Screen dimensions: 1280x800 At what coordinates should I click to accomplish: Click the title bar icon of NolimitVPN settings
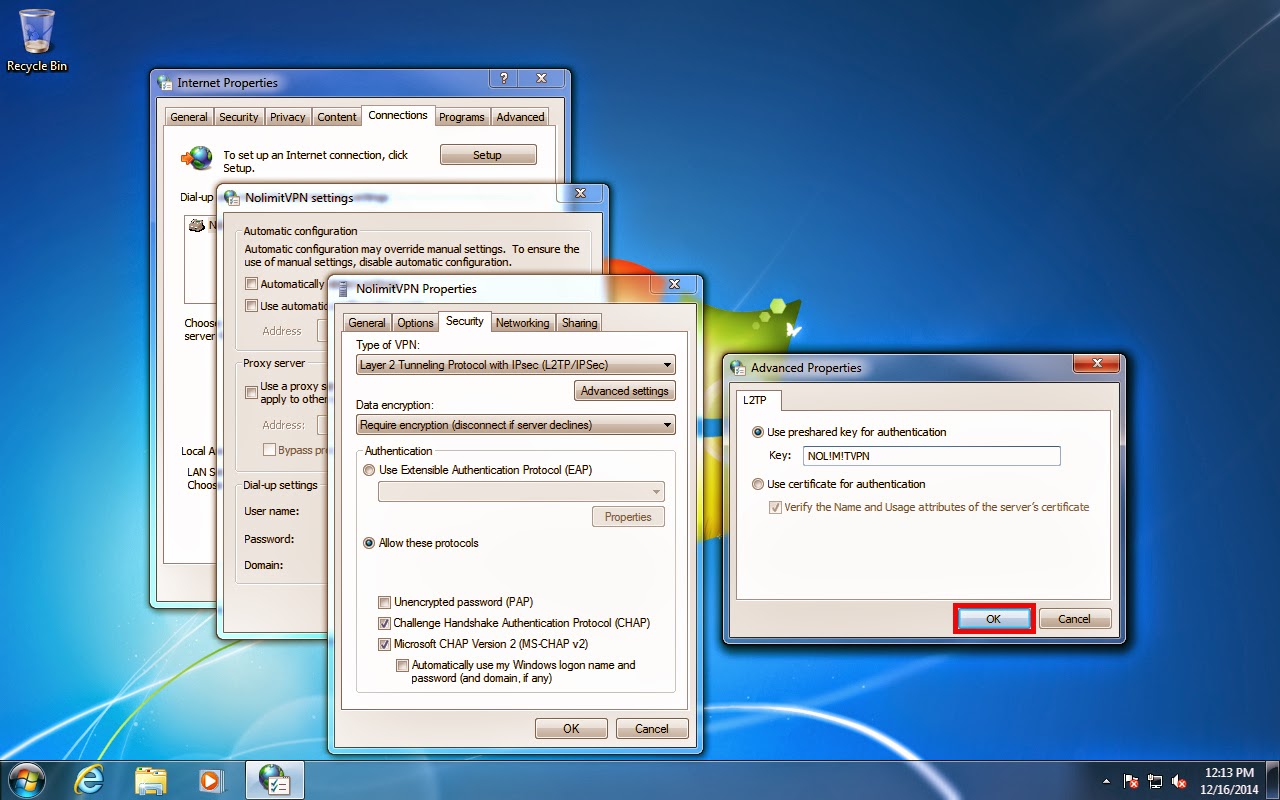[x=232, y=198]
